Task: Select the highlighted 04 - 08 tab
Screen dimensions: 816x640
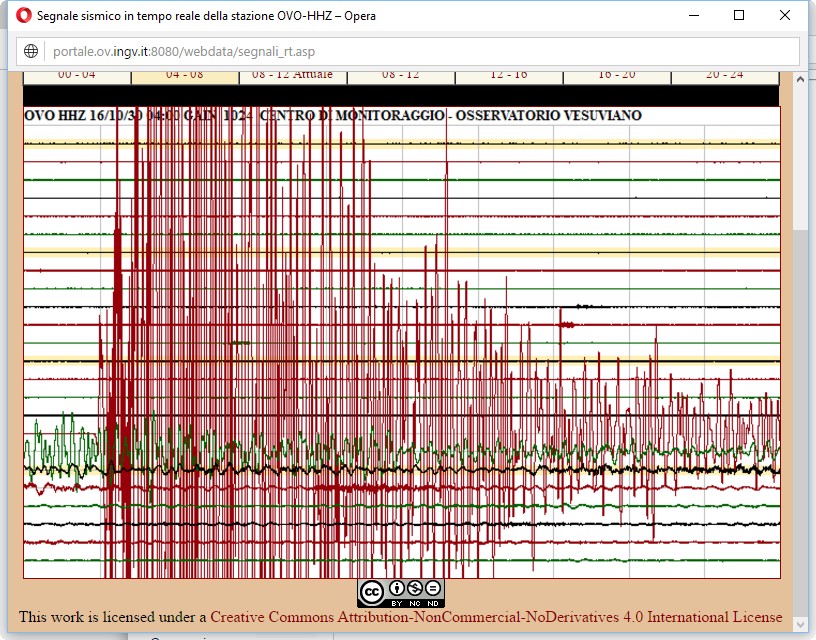Action: click(x=185, y=76)
